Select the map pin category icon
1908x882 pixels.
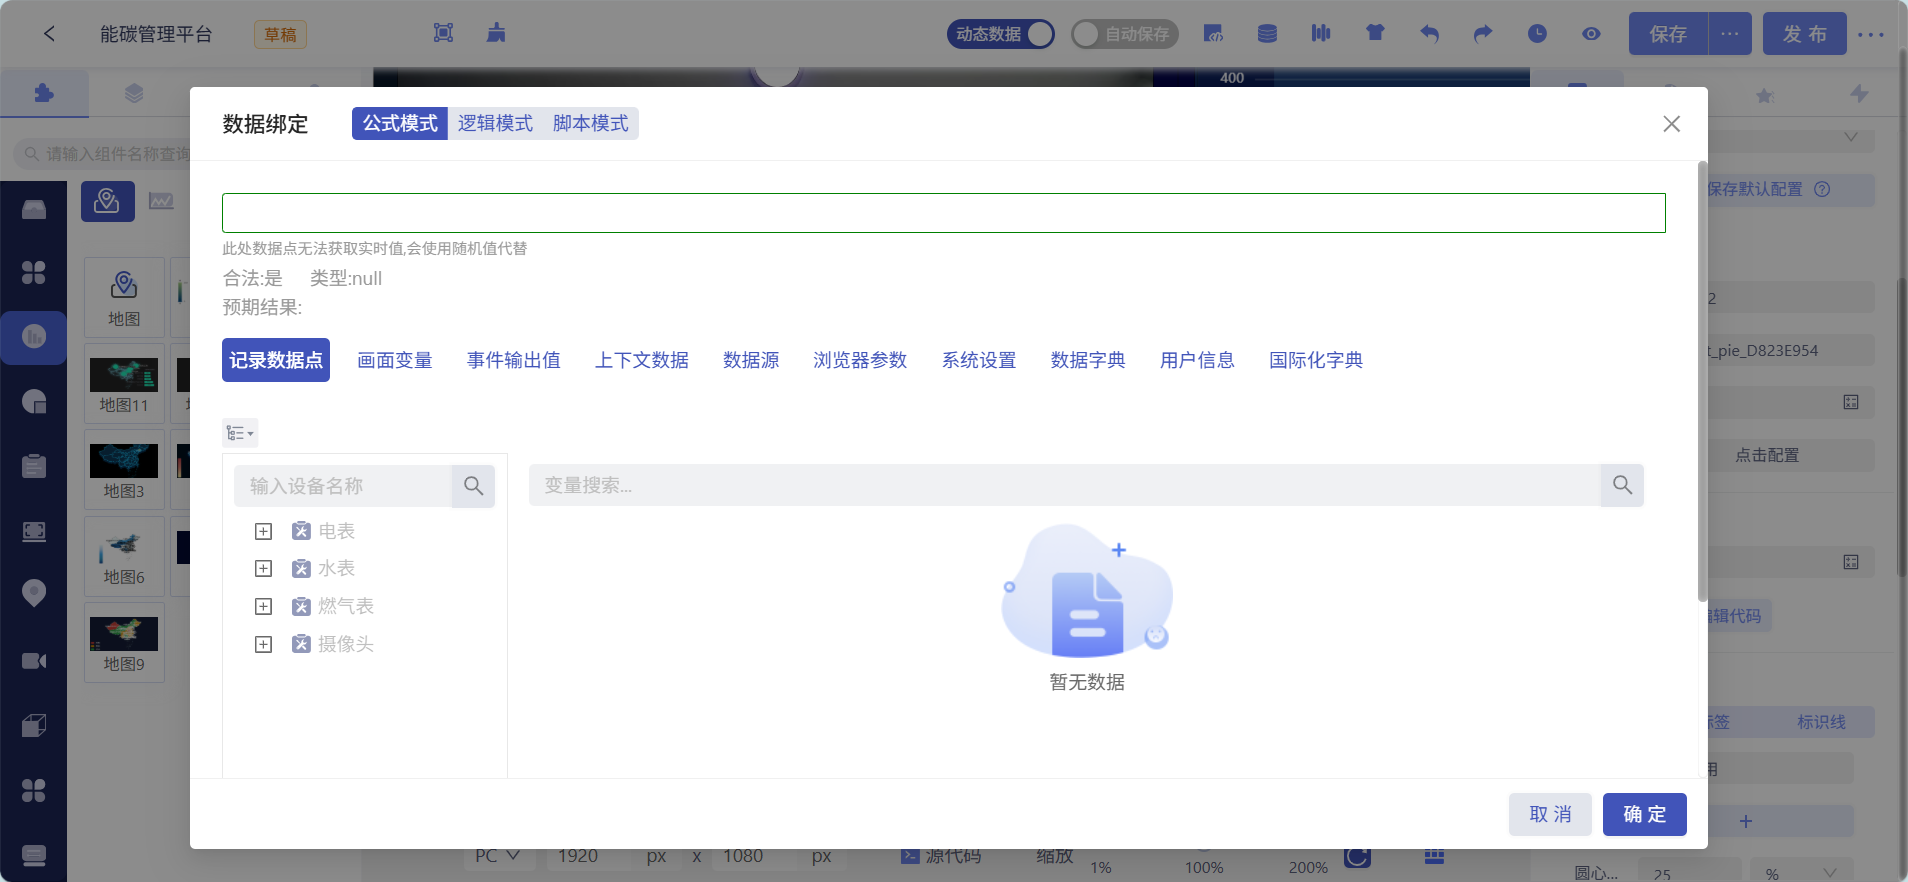point(107,202)
